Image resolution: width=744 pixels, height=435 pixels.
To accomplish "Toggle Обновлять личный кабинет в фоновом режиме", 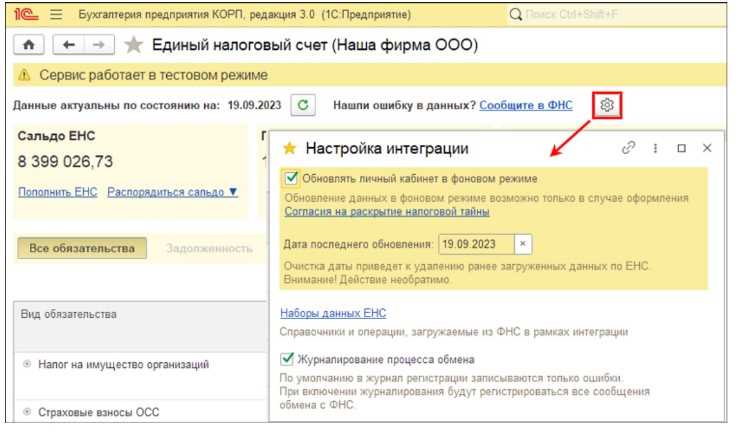I will point(290,178).
